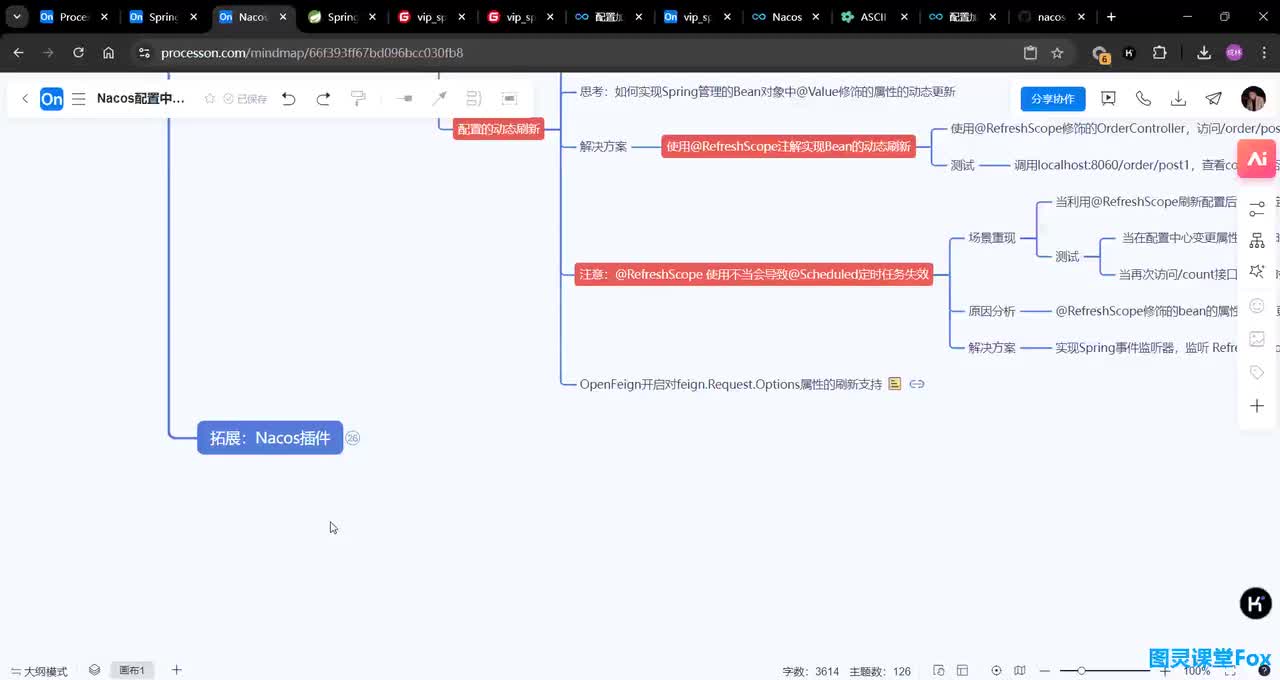Start presentation play mode
1280x680 pixels.
pyautogui.click(x=1108, y=99)
